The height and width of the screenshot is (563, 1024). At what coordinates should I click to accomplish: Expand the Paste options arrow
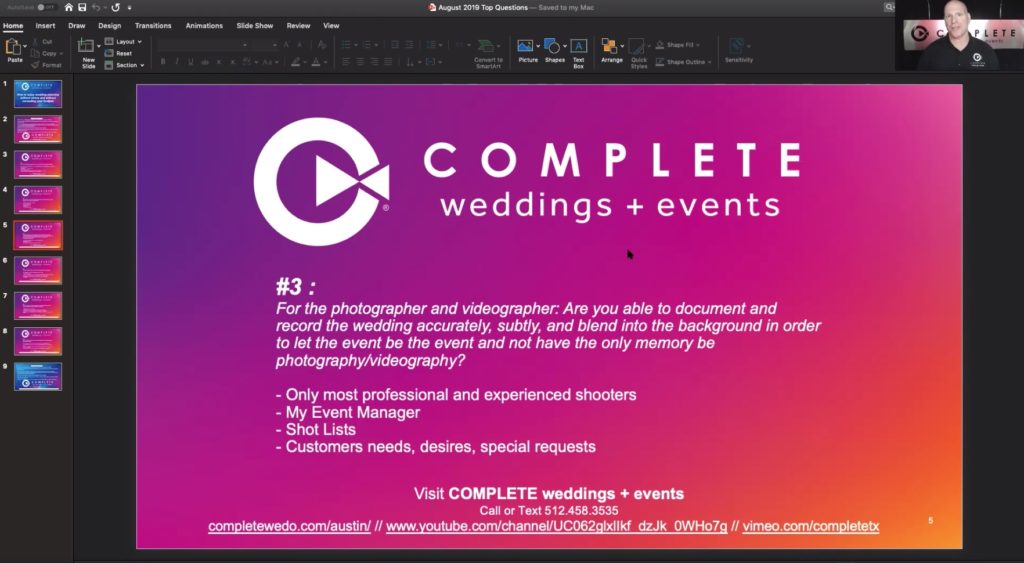point(25,46)
